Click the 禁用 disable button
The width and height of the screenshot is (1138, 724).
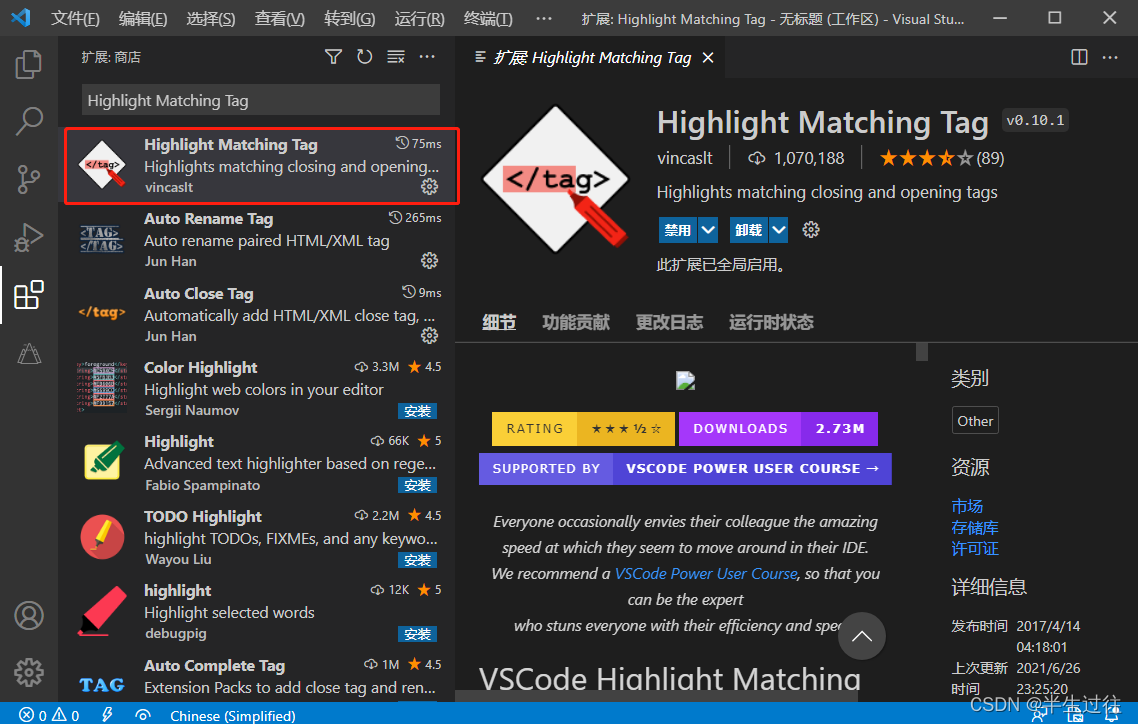point(678,230)
